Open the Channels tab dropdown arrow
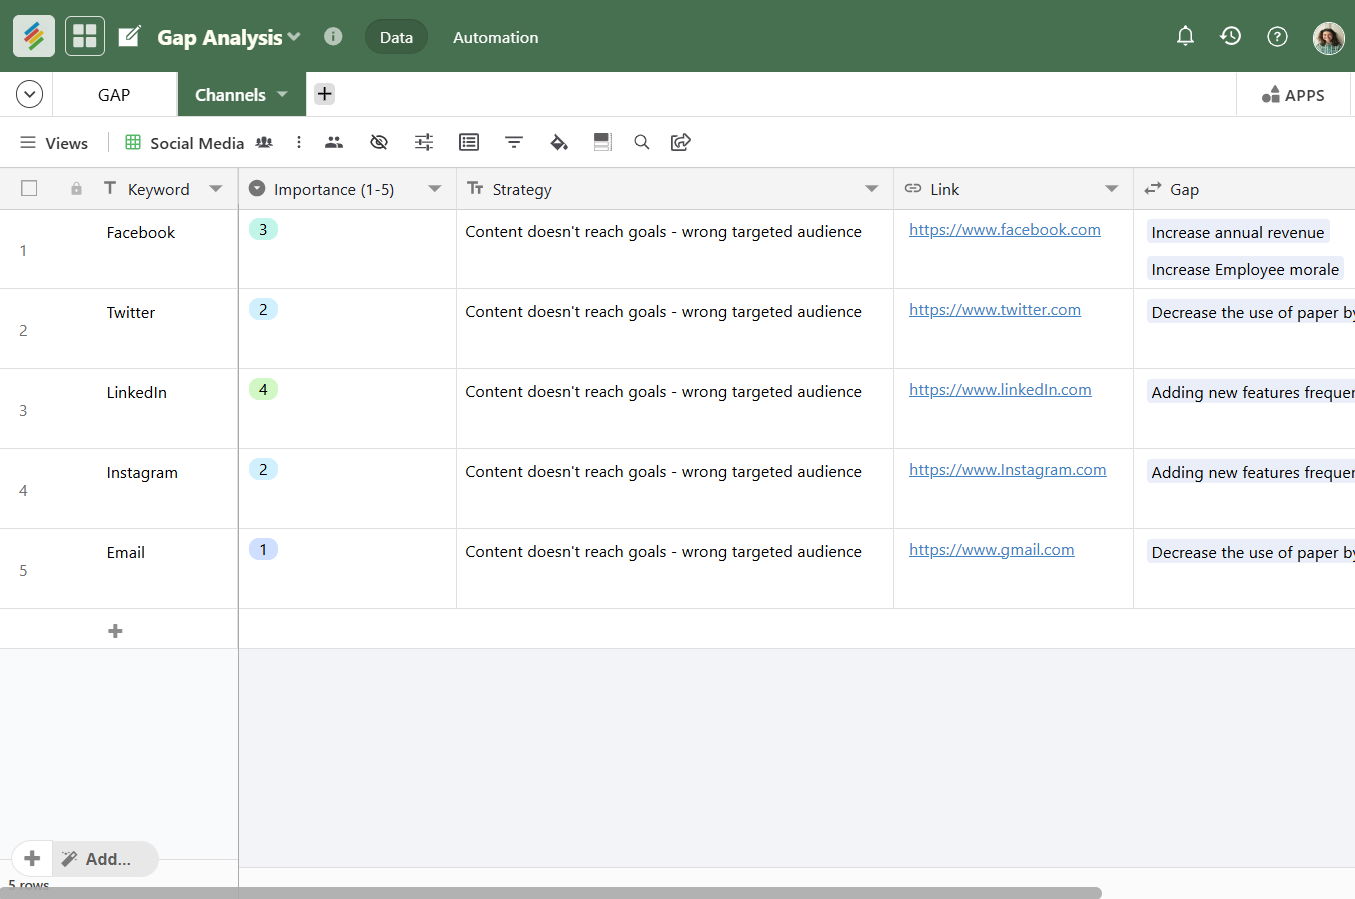Screen dimensions: 1355x899 (x=282, y=94)
